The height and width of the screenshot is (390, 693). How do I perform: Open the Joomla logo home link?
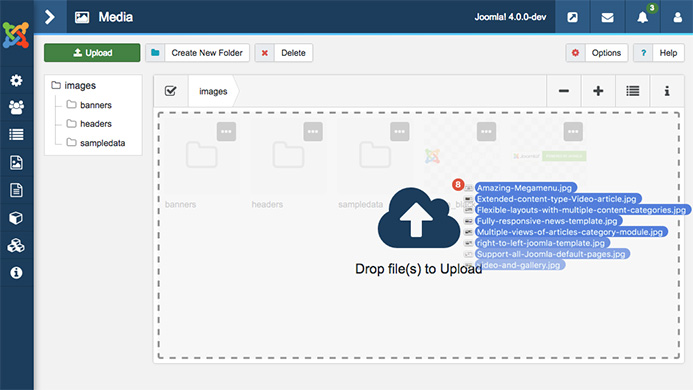pyautogui.click(x=16, y=34)
